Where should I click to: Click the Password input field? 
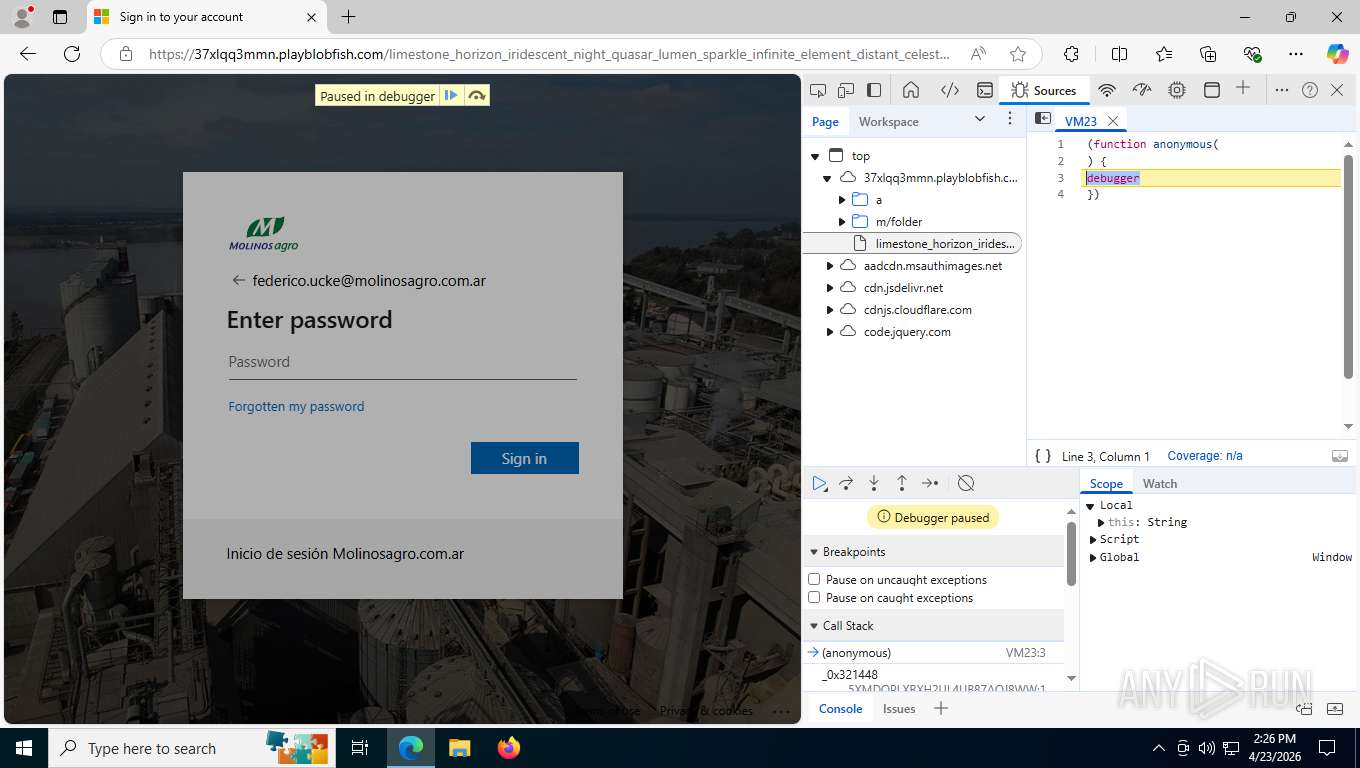[x=403, y=362]
